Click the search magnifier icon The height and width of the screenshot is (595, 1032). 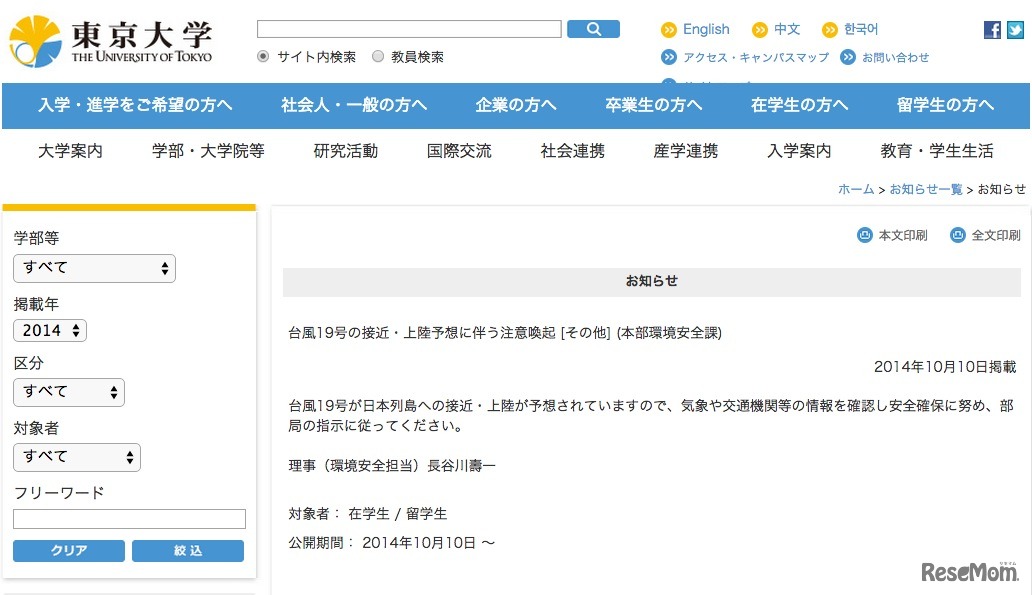(594, 28)
